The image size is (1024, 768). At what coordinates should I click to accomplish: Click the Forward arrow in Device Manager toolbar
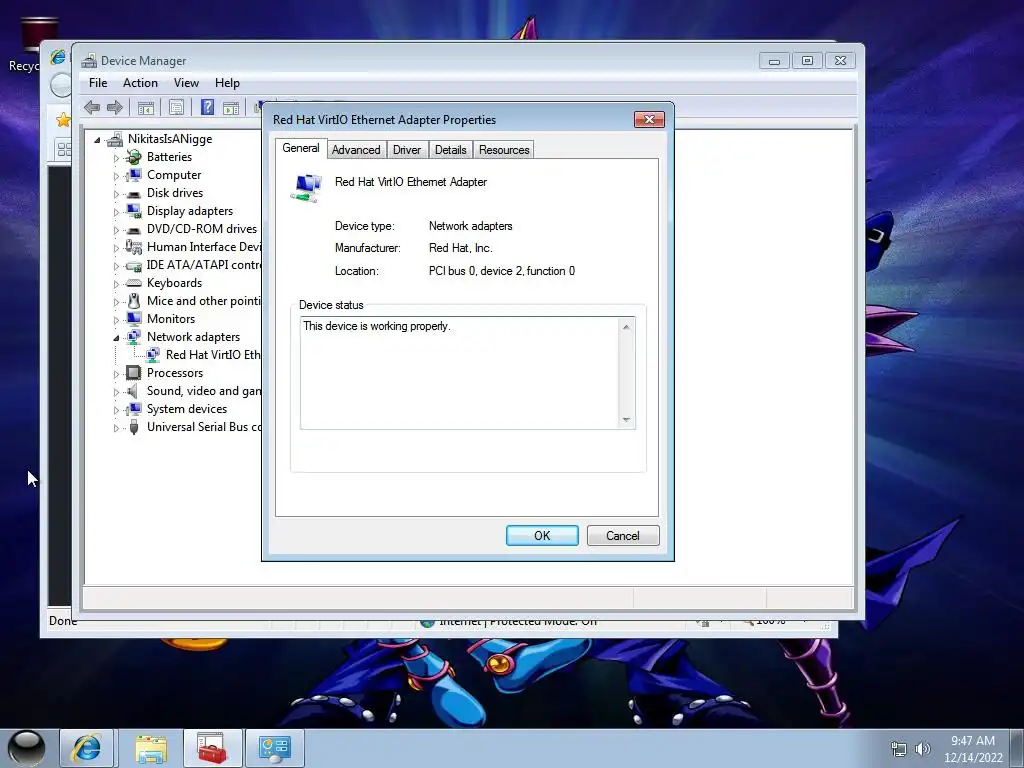click(x=115, y=108)
